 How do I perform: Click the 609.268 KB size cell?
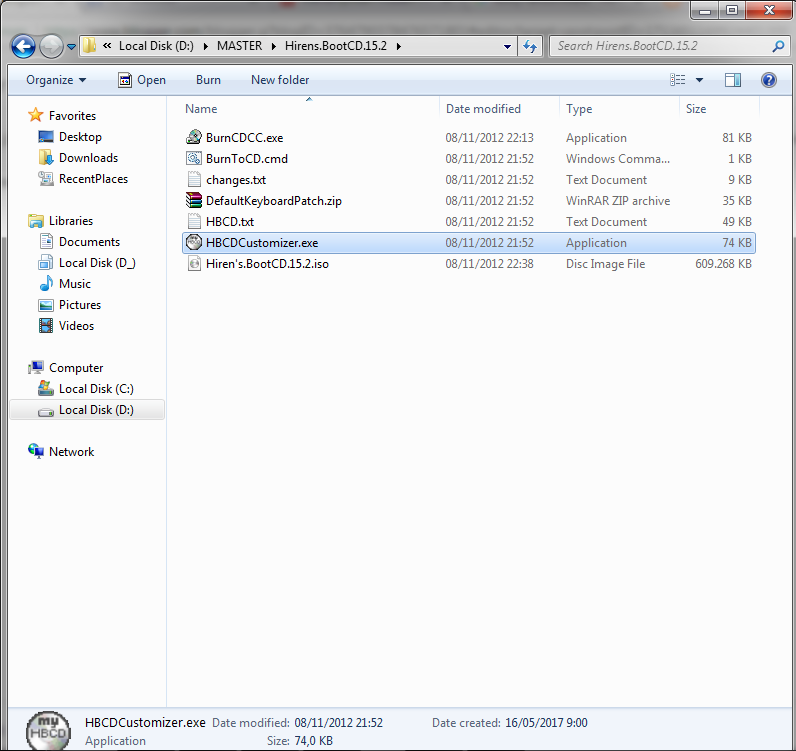click(x=723, y=264)
